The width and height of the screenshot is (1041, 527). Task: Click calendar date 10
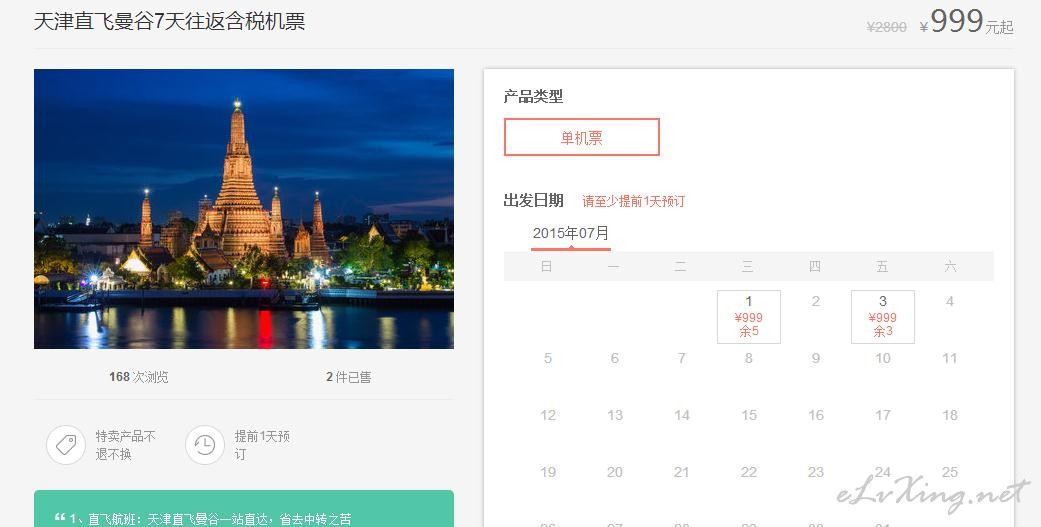[883, 358]
